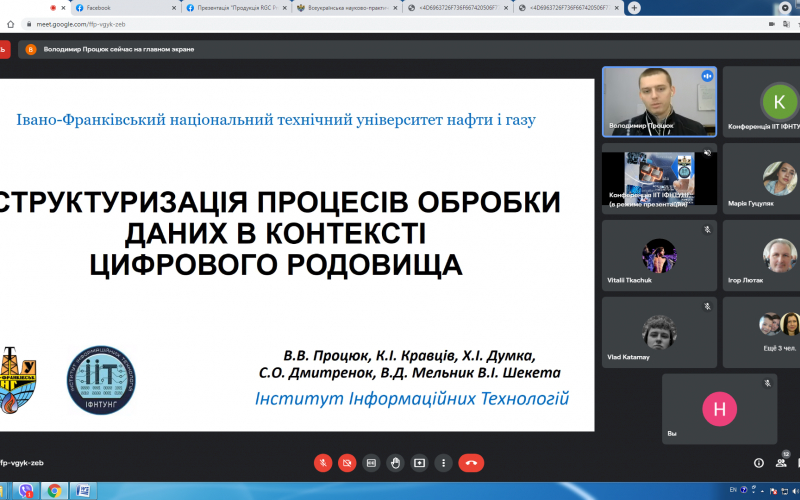
Task: Select the green K avatar participant tile
Action: 761,102
